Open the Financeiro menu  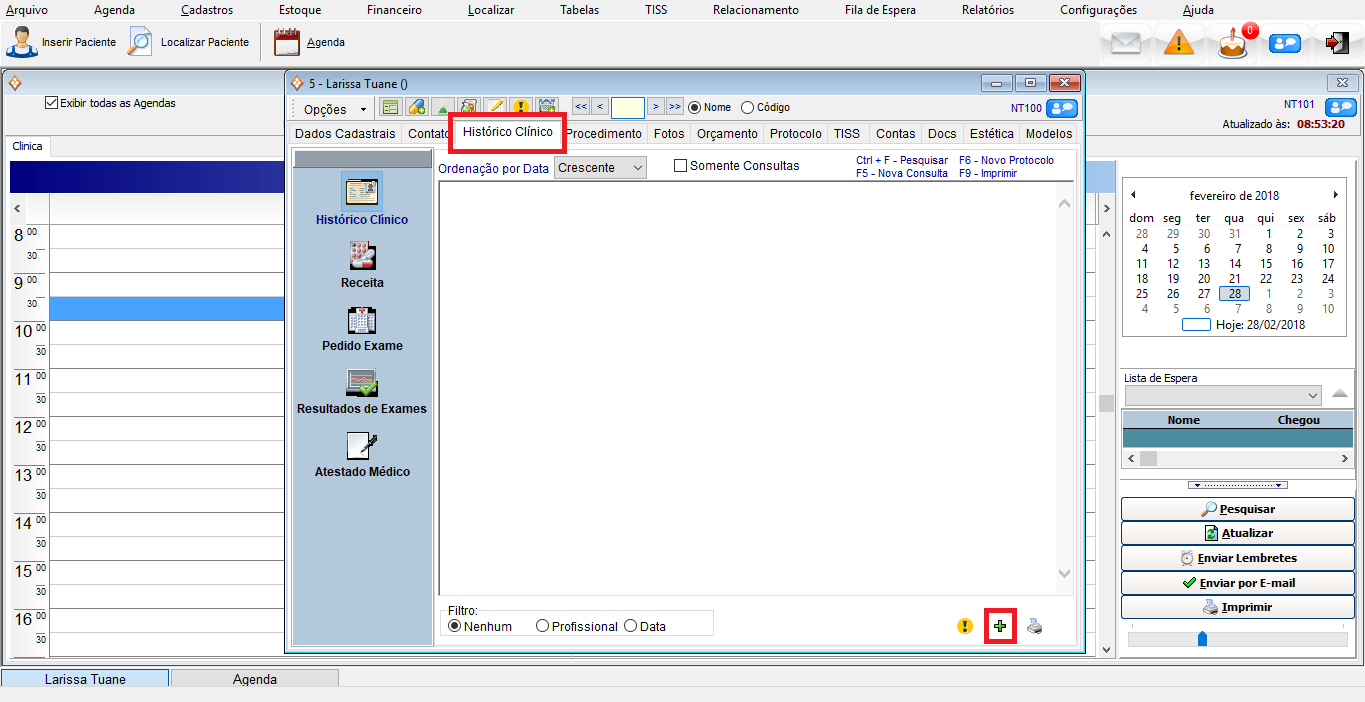394,10
